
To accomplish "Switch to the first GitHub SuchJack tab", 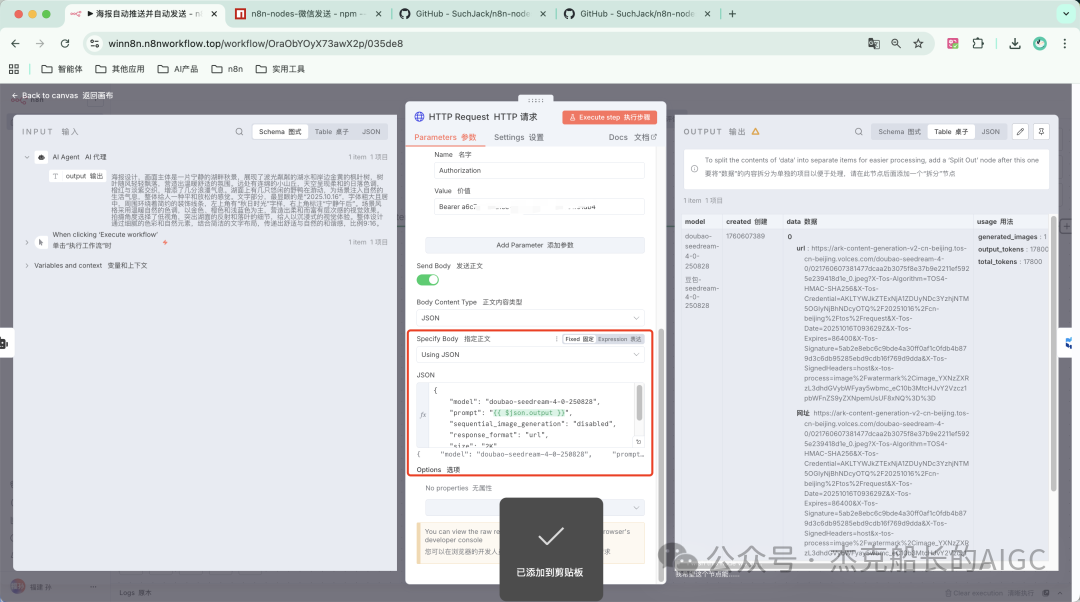I will [x=472, y=14].
